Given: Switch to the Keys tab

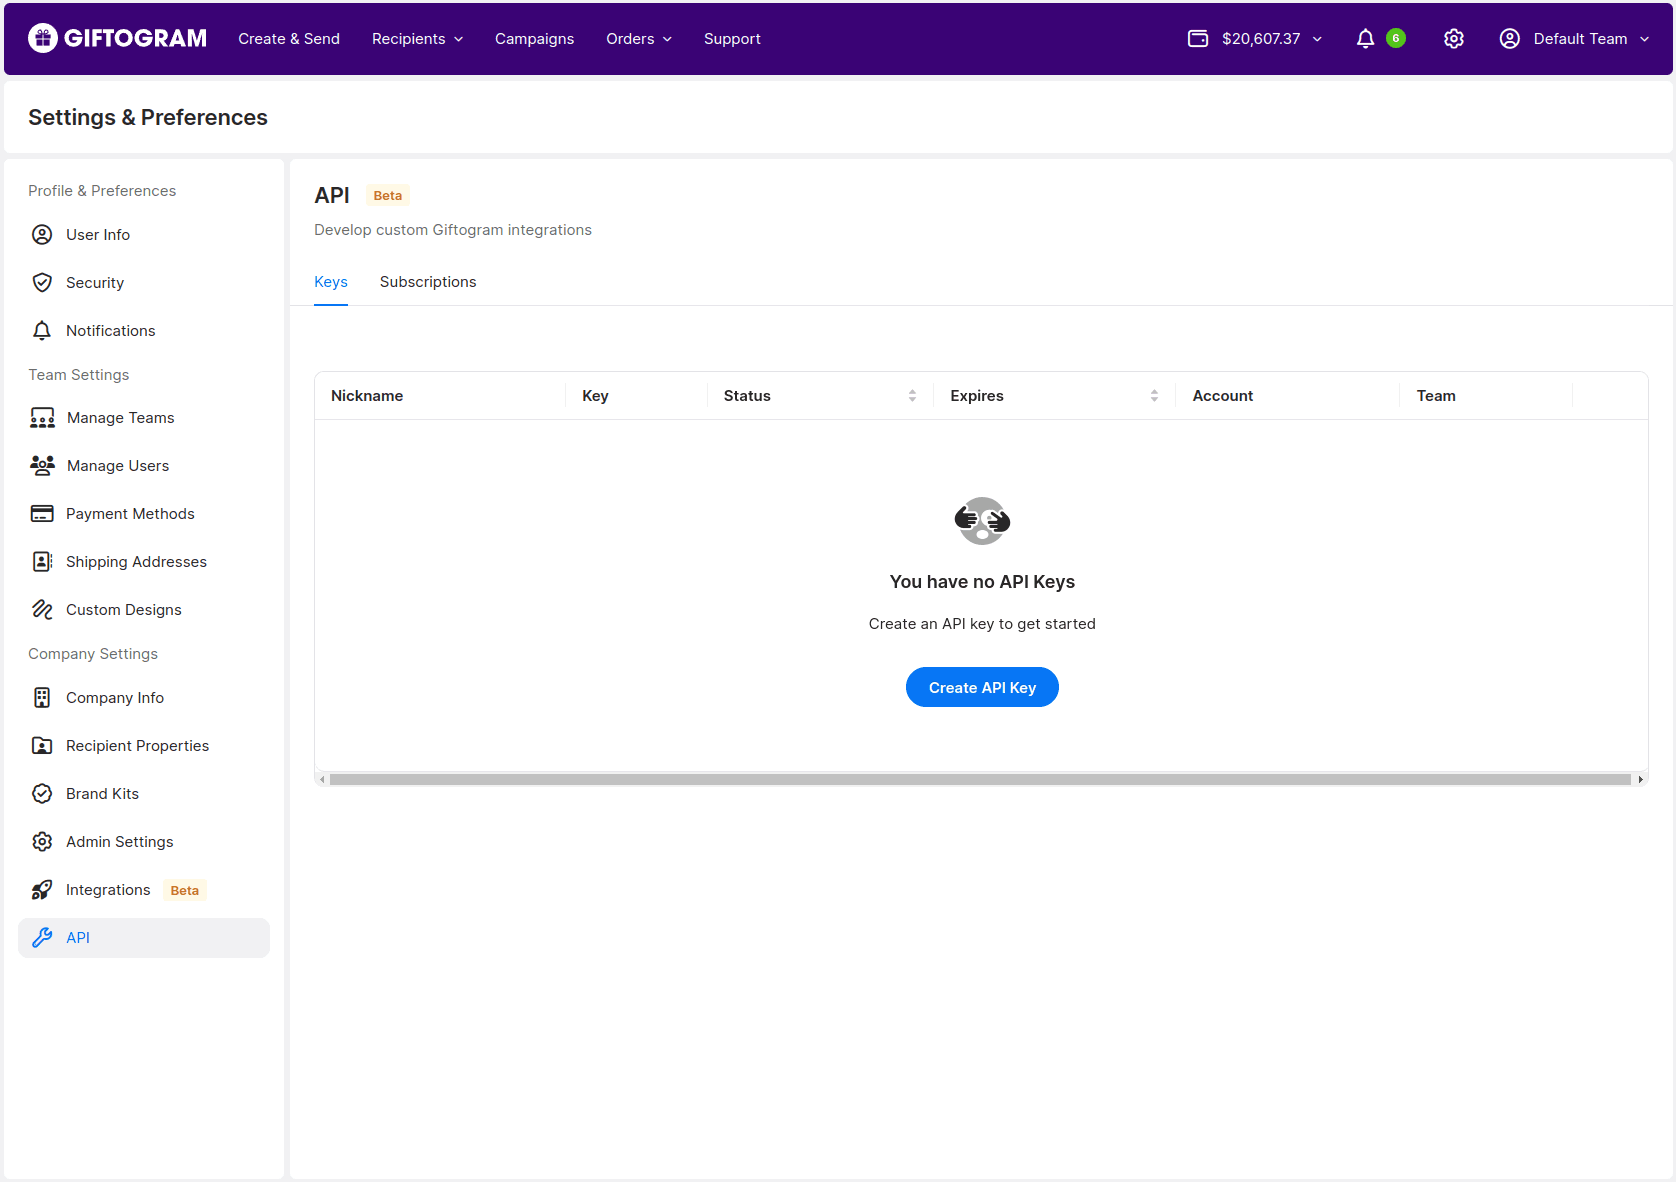Looking at the screenshot, I should [331, 282].
